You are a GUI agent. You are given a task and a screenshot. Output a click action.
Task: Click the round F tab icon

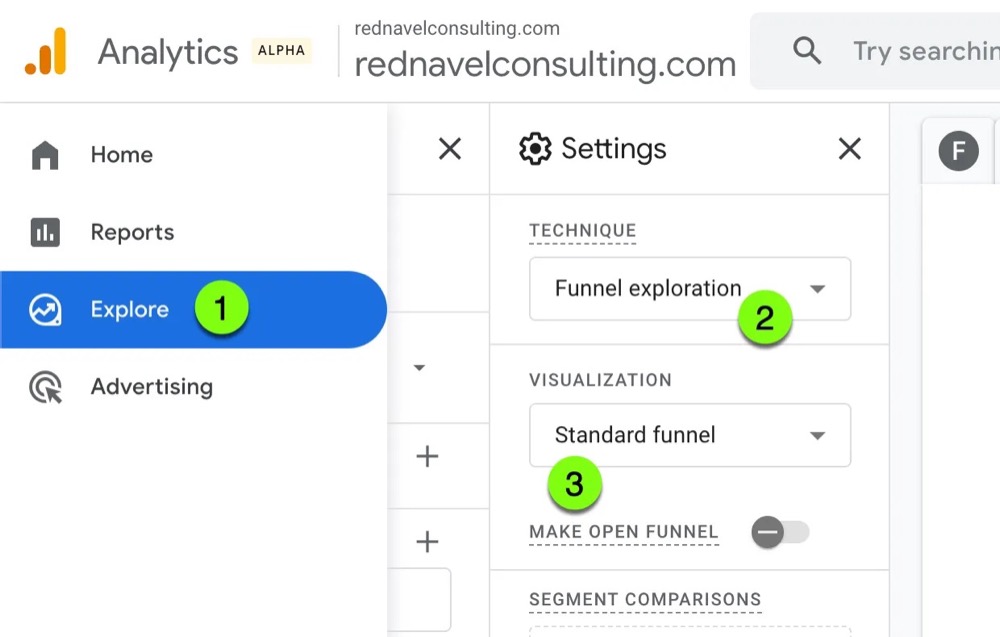(958, 151)
